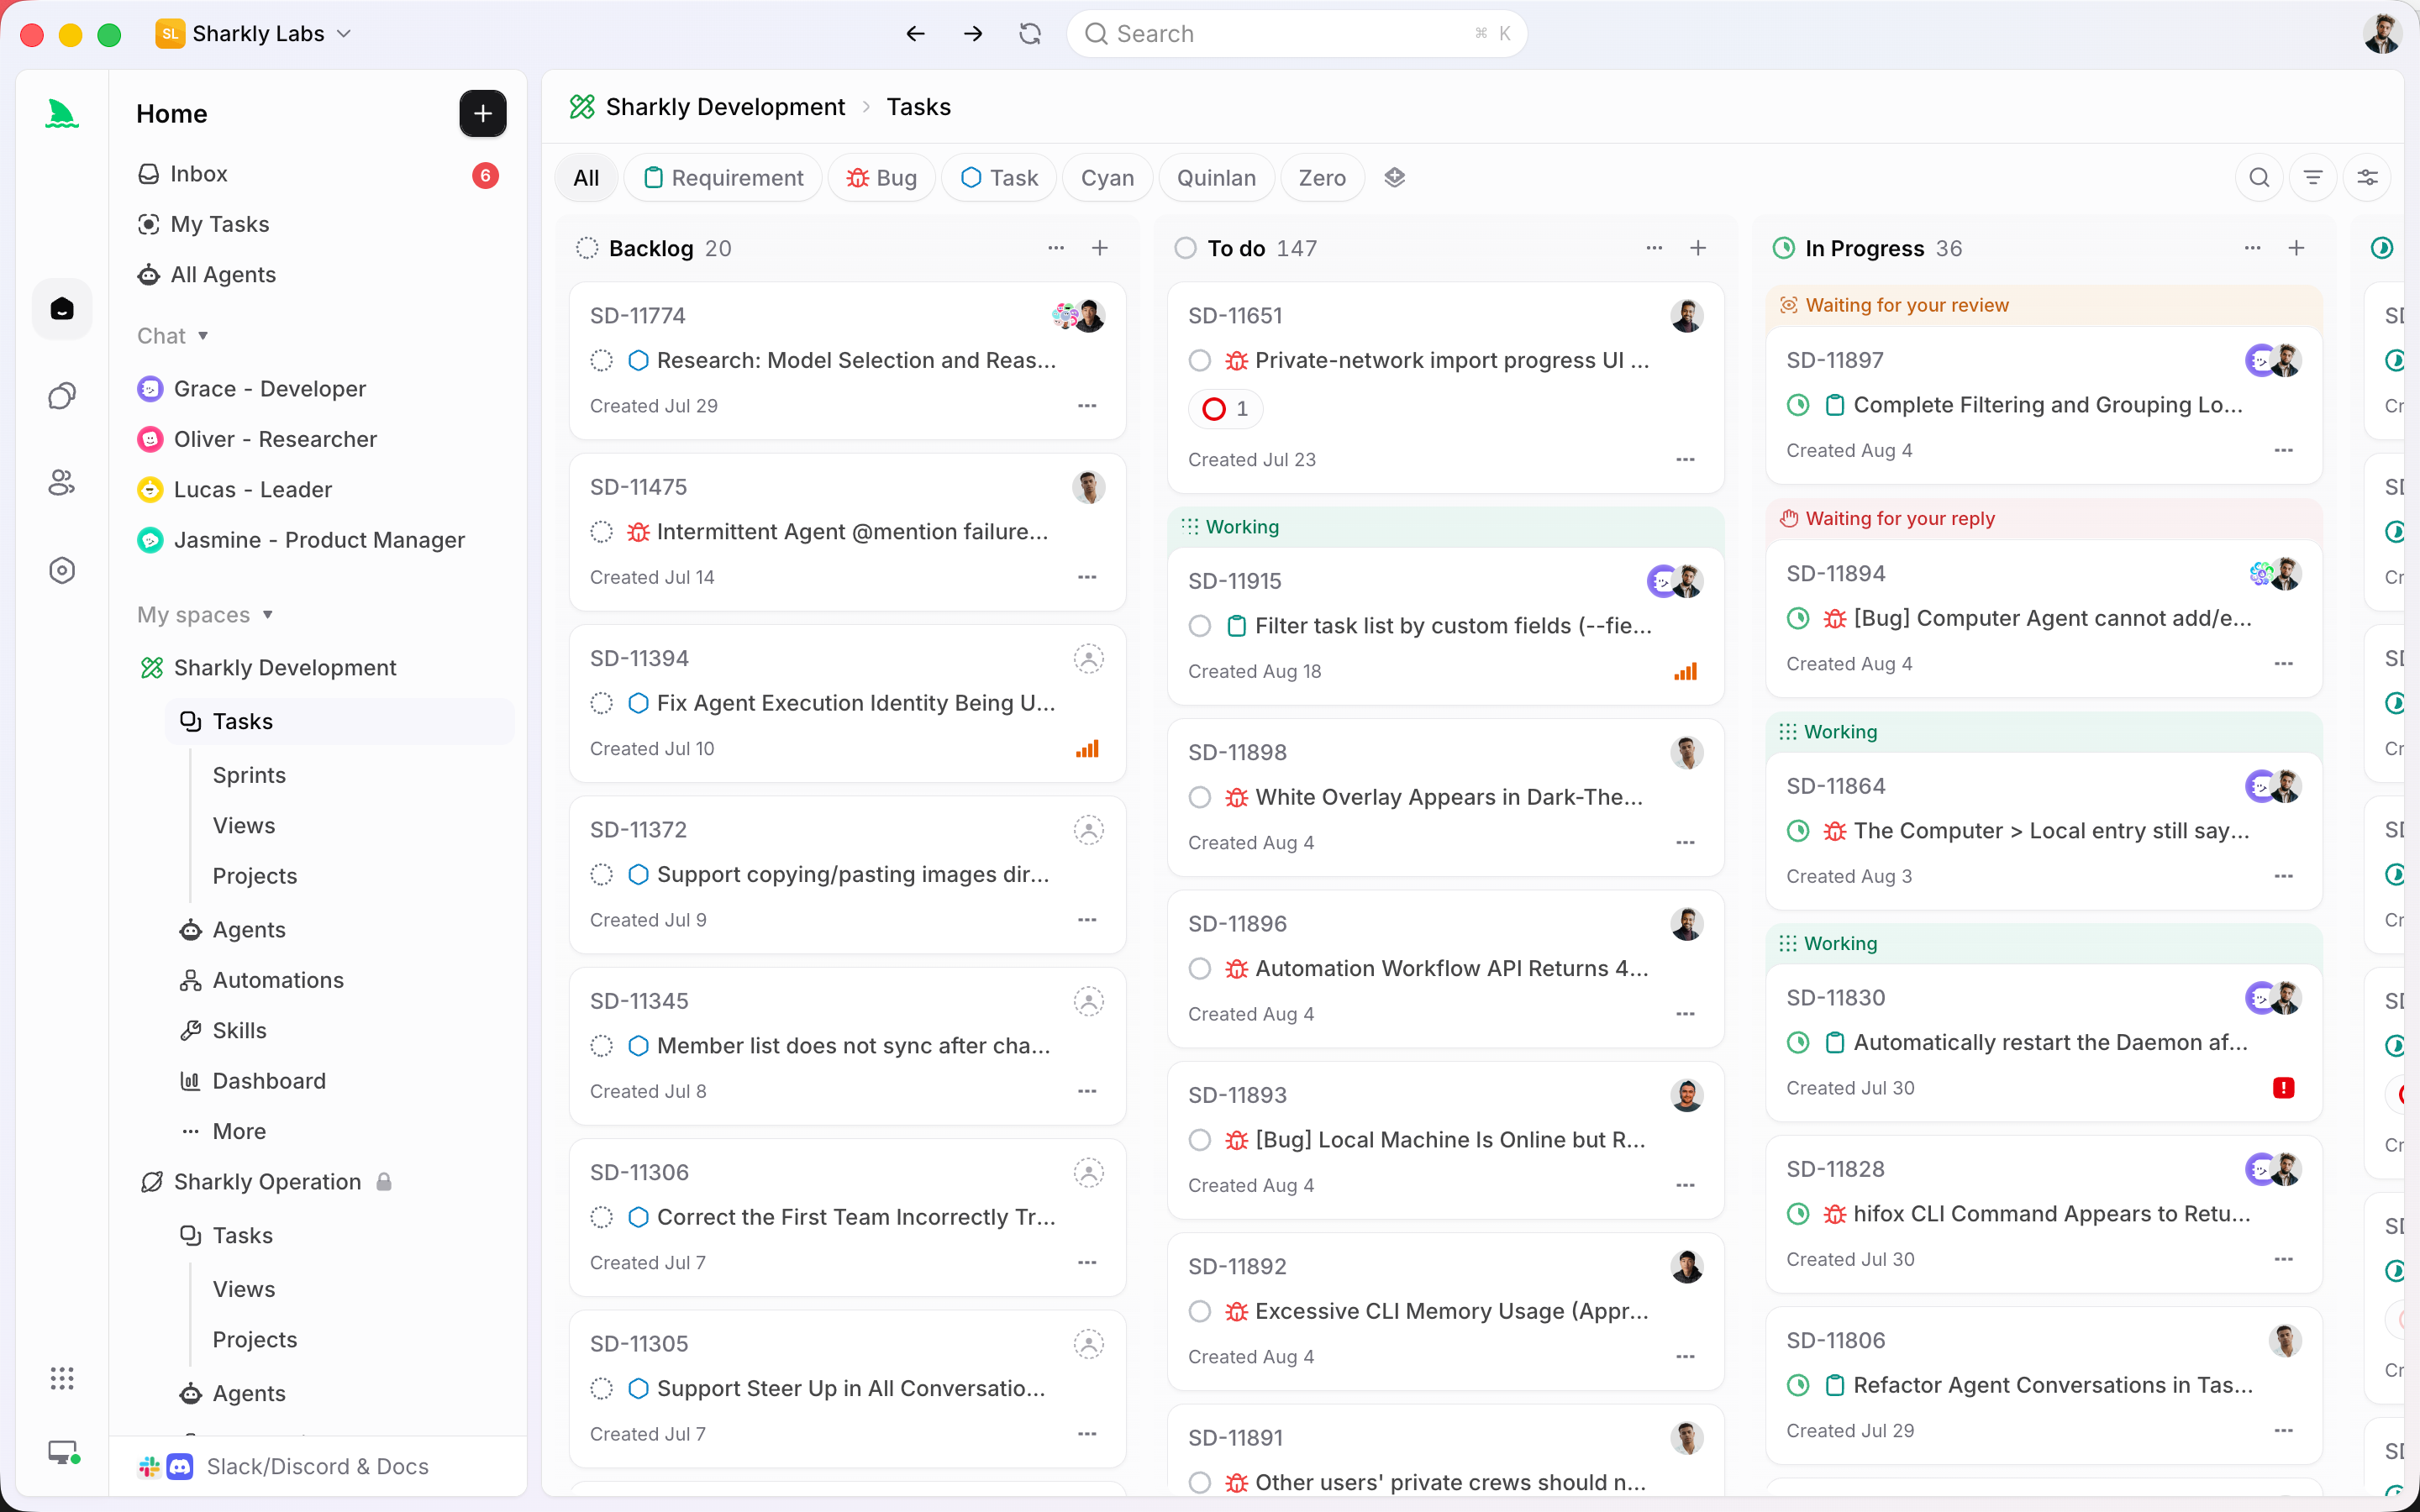The height and width of the screenshot is (1512, 2420).
Task: Select the Requirement filter tab
Action: (723, 177)
